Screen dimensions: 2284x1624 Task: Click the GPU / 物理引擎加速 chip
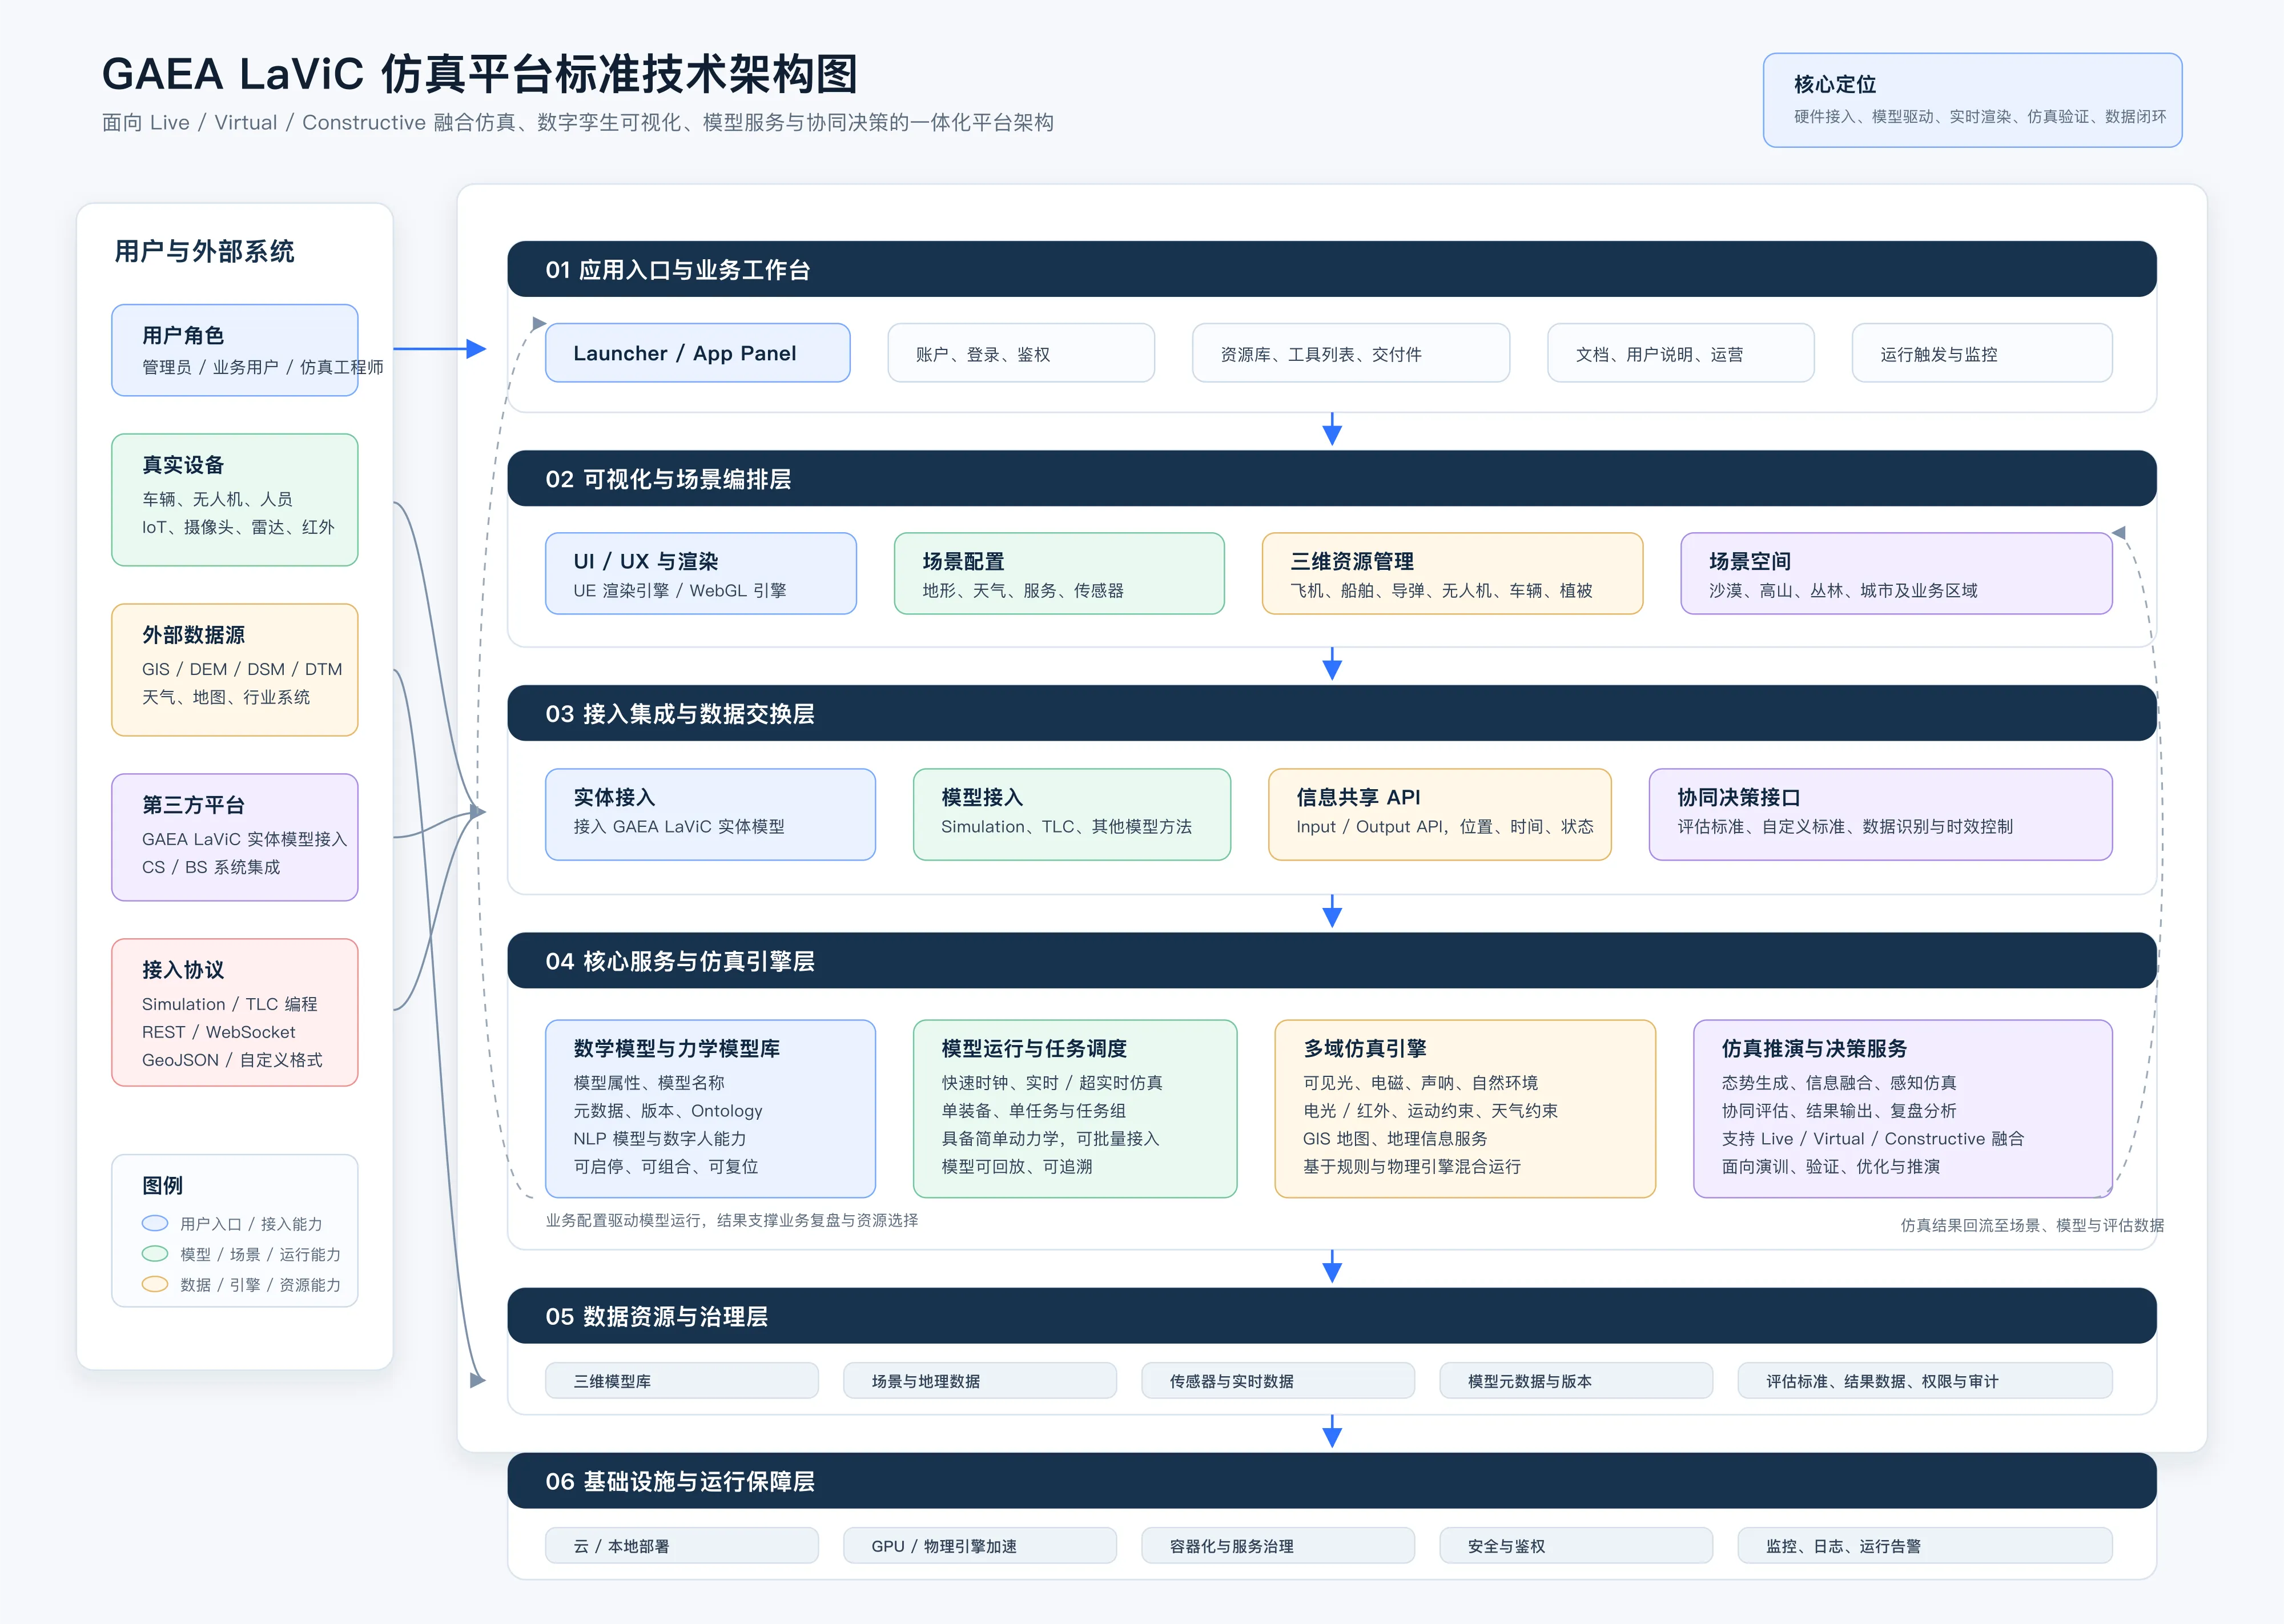tap(980, 1546)
